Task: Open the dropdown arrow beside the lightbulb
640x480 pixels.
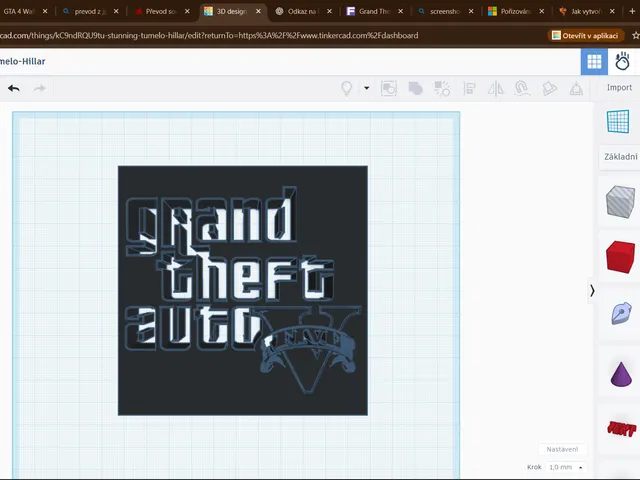Action: [x=367, y=88]
